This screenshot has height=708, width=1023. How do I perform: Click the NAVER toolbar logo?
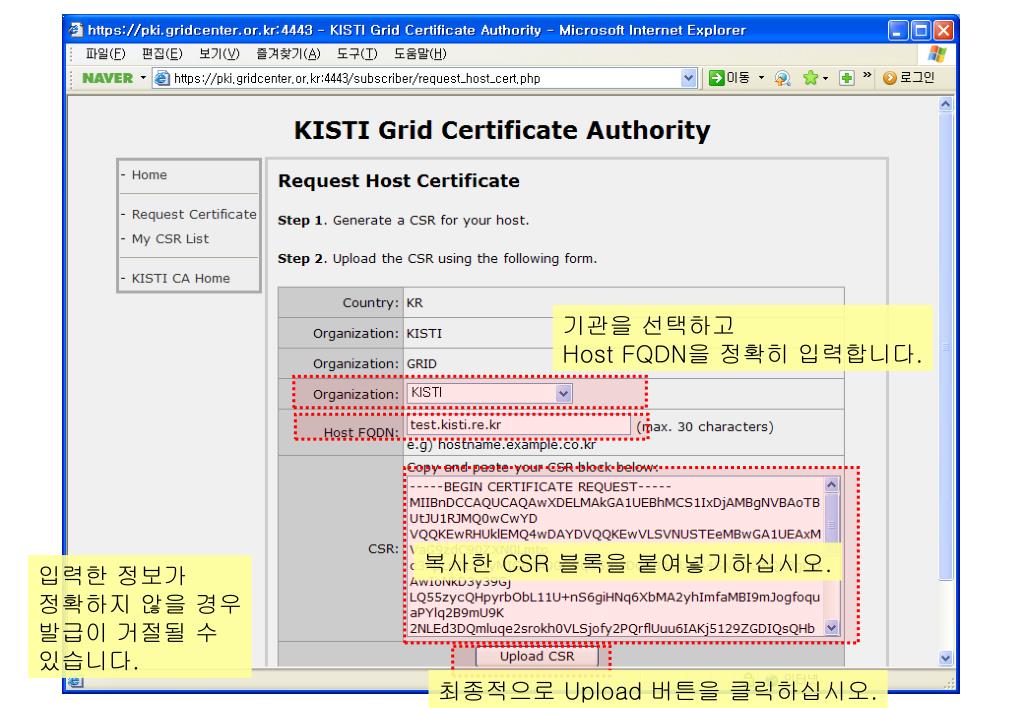click(108, 78)
